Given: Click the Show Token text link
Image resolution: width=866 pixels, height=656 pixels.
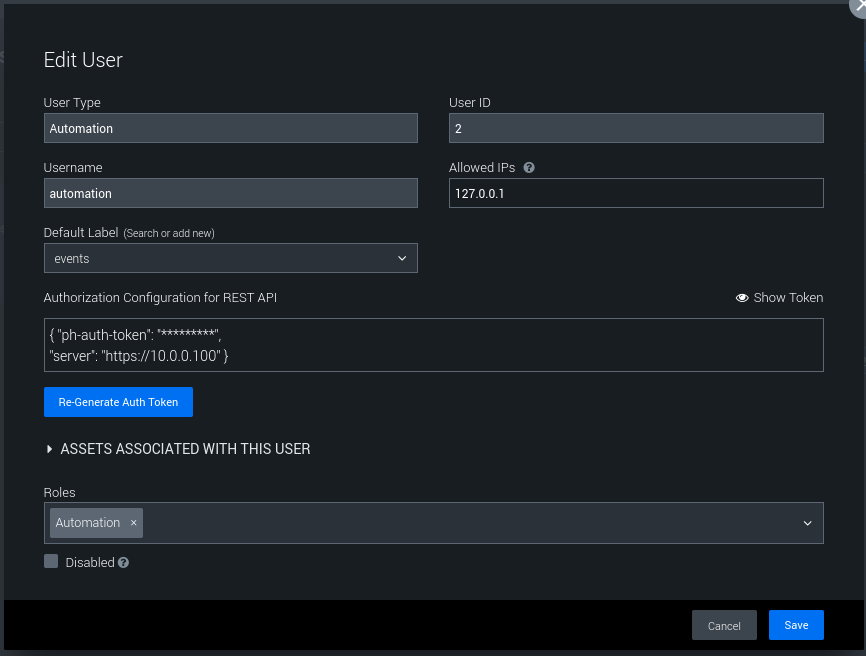Looking at the screenshot, I should coord(788,298).
